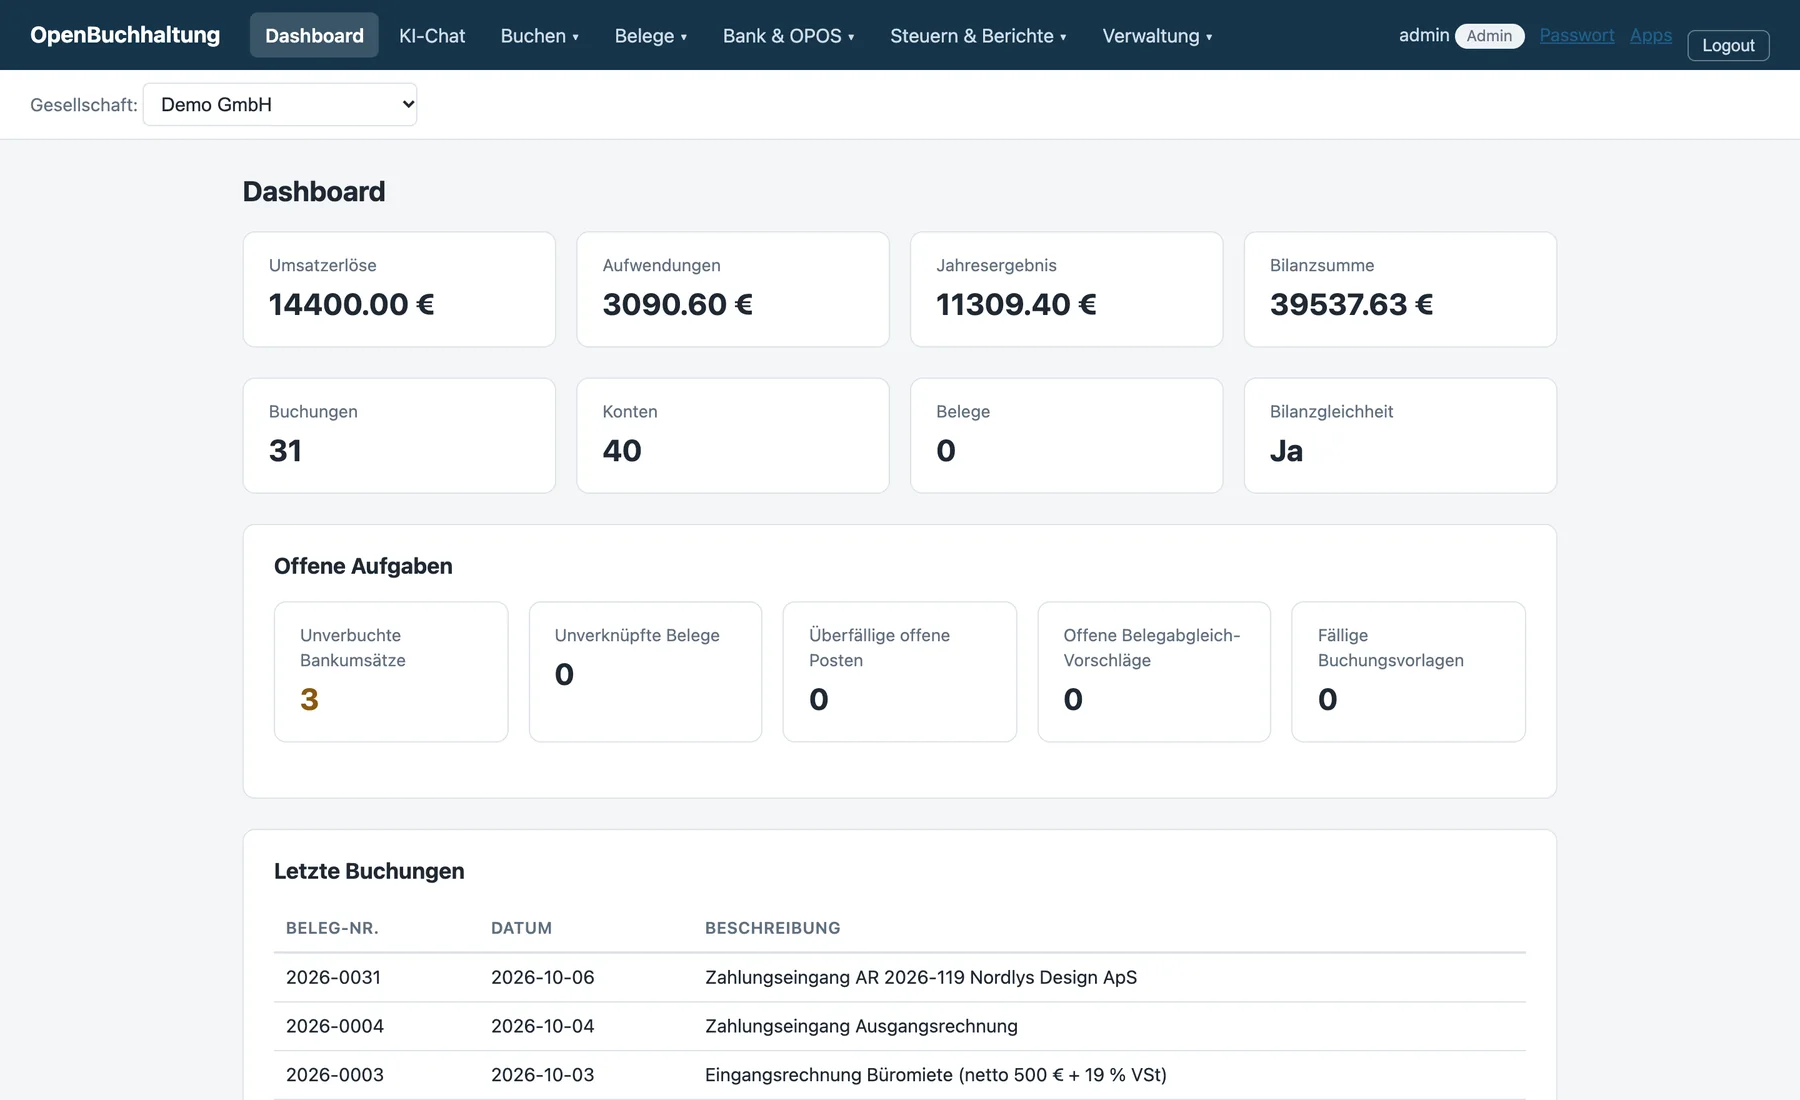This screenshot has height=1100, width=1800.
Task: Click the Bilanzsumme value 39537.63 €
Action: (x=1351, y=304)
